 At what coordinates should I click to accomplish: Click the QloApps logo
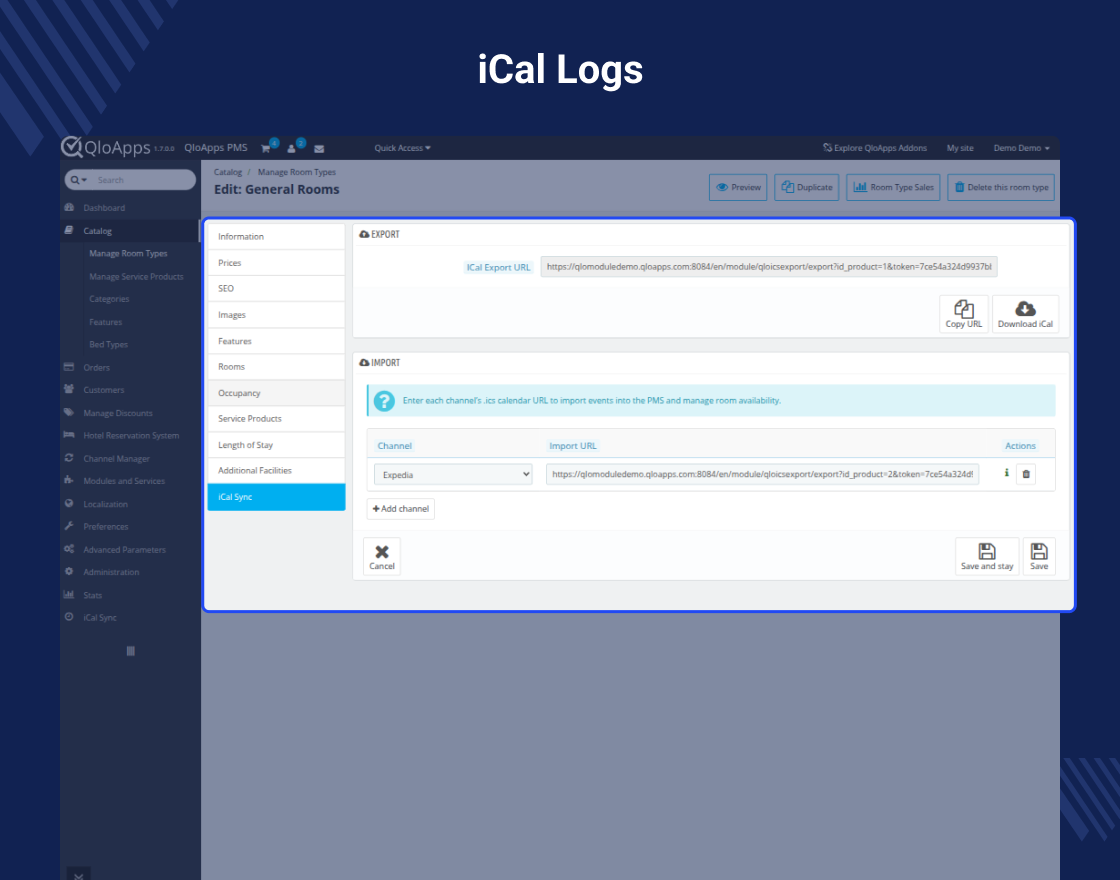click(x=106, y=147)
